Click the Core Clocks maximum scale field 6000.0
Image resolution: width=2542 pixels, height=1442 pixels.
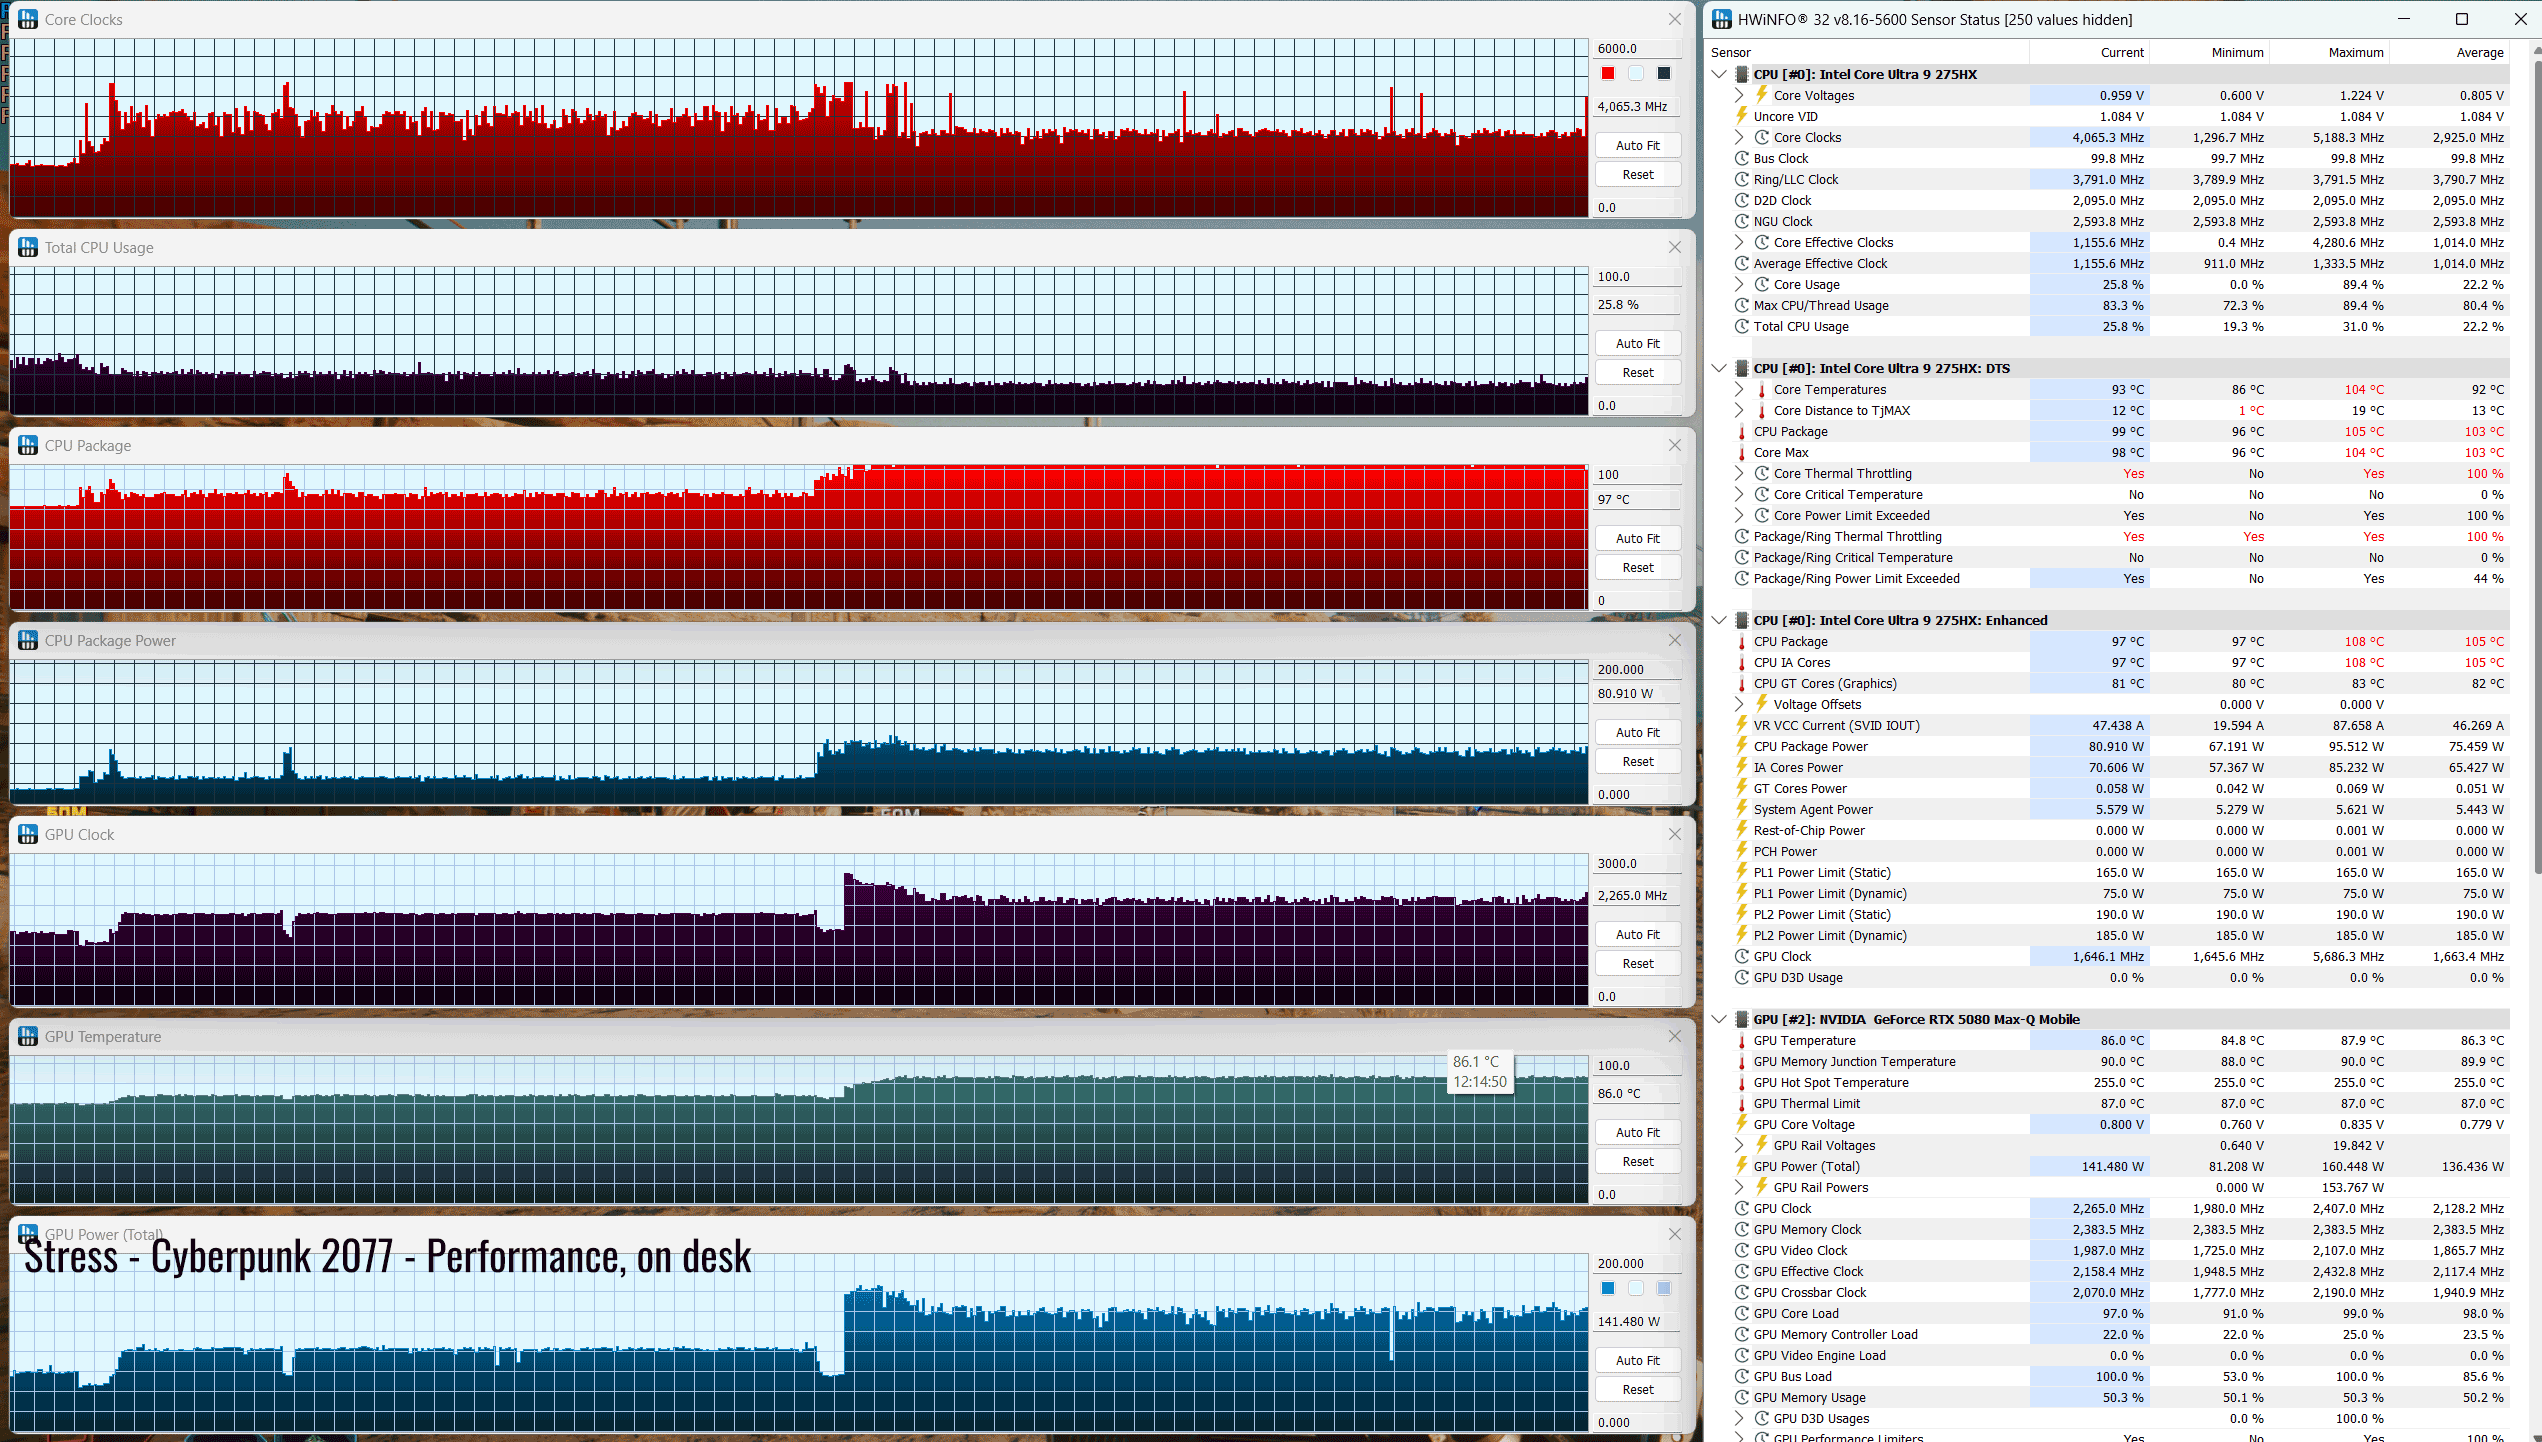point(1637,48)
